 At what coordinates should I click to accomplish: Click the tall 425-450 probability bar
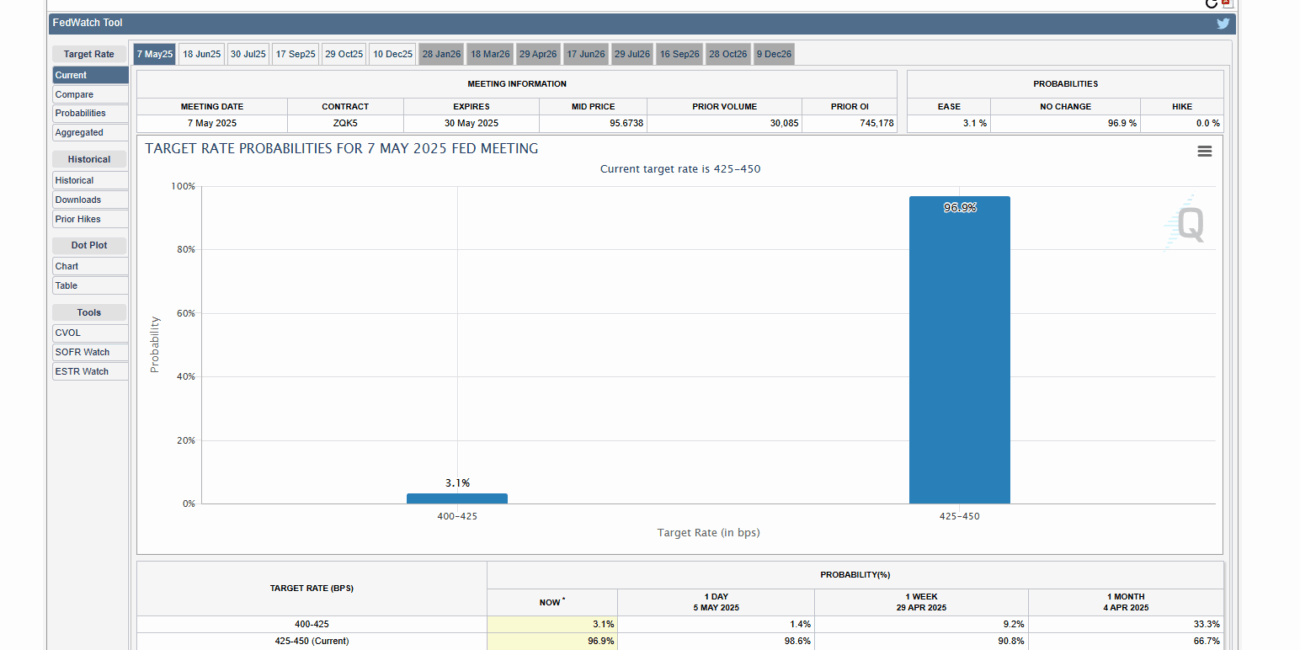(x=960, y=350)
